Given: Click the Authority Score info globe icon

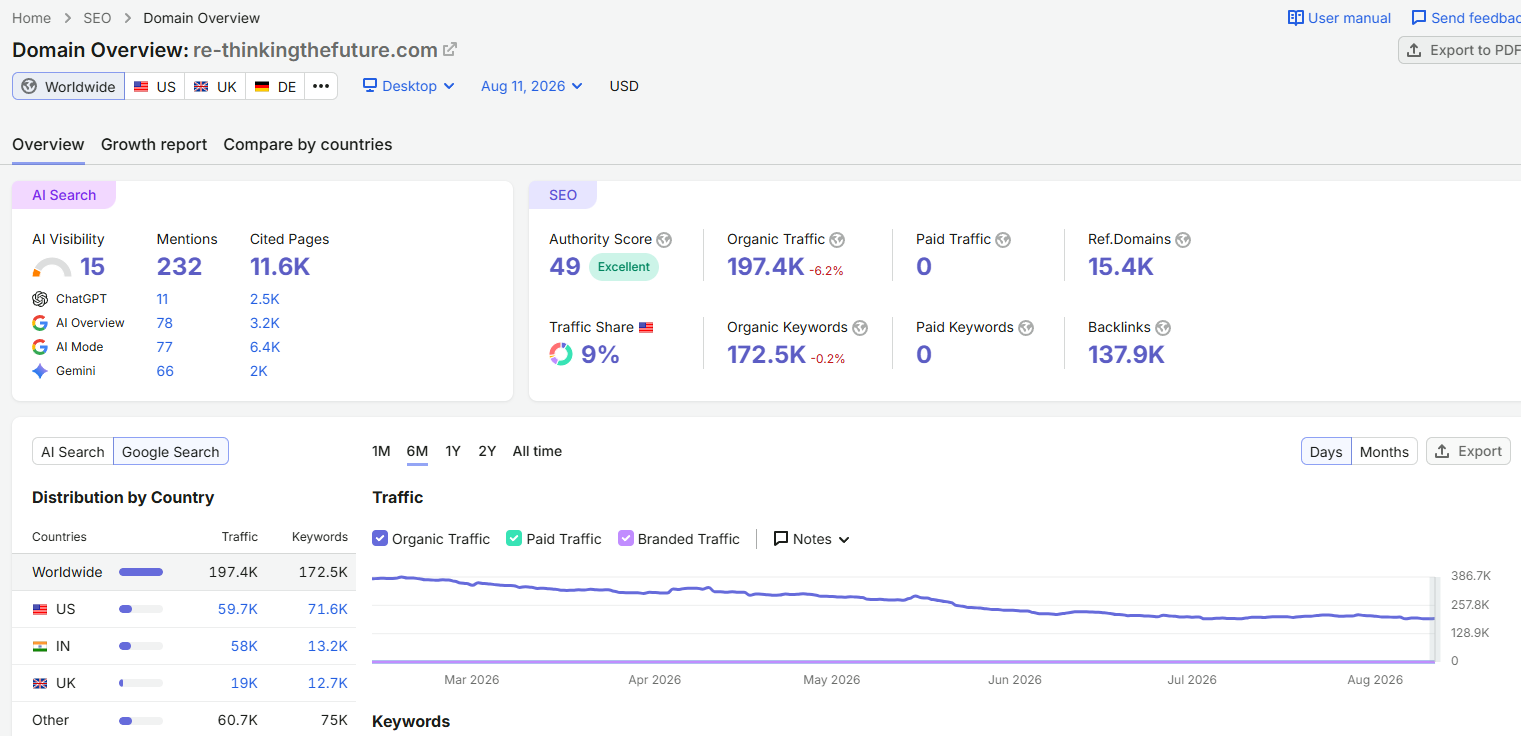Looking at the screenshot, I should [x=664, y=240].
